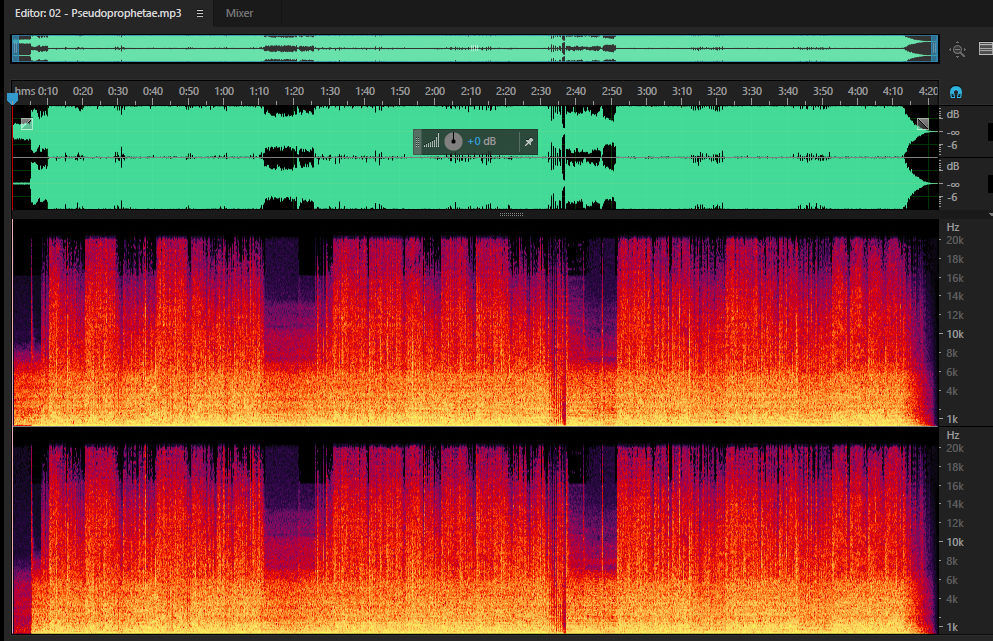993x641 pixels.
Task: Click the blue playhead marker on the ruler
Action: 13,98
